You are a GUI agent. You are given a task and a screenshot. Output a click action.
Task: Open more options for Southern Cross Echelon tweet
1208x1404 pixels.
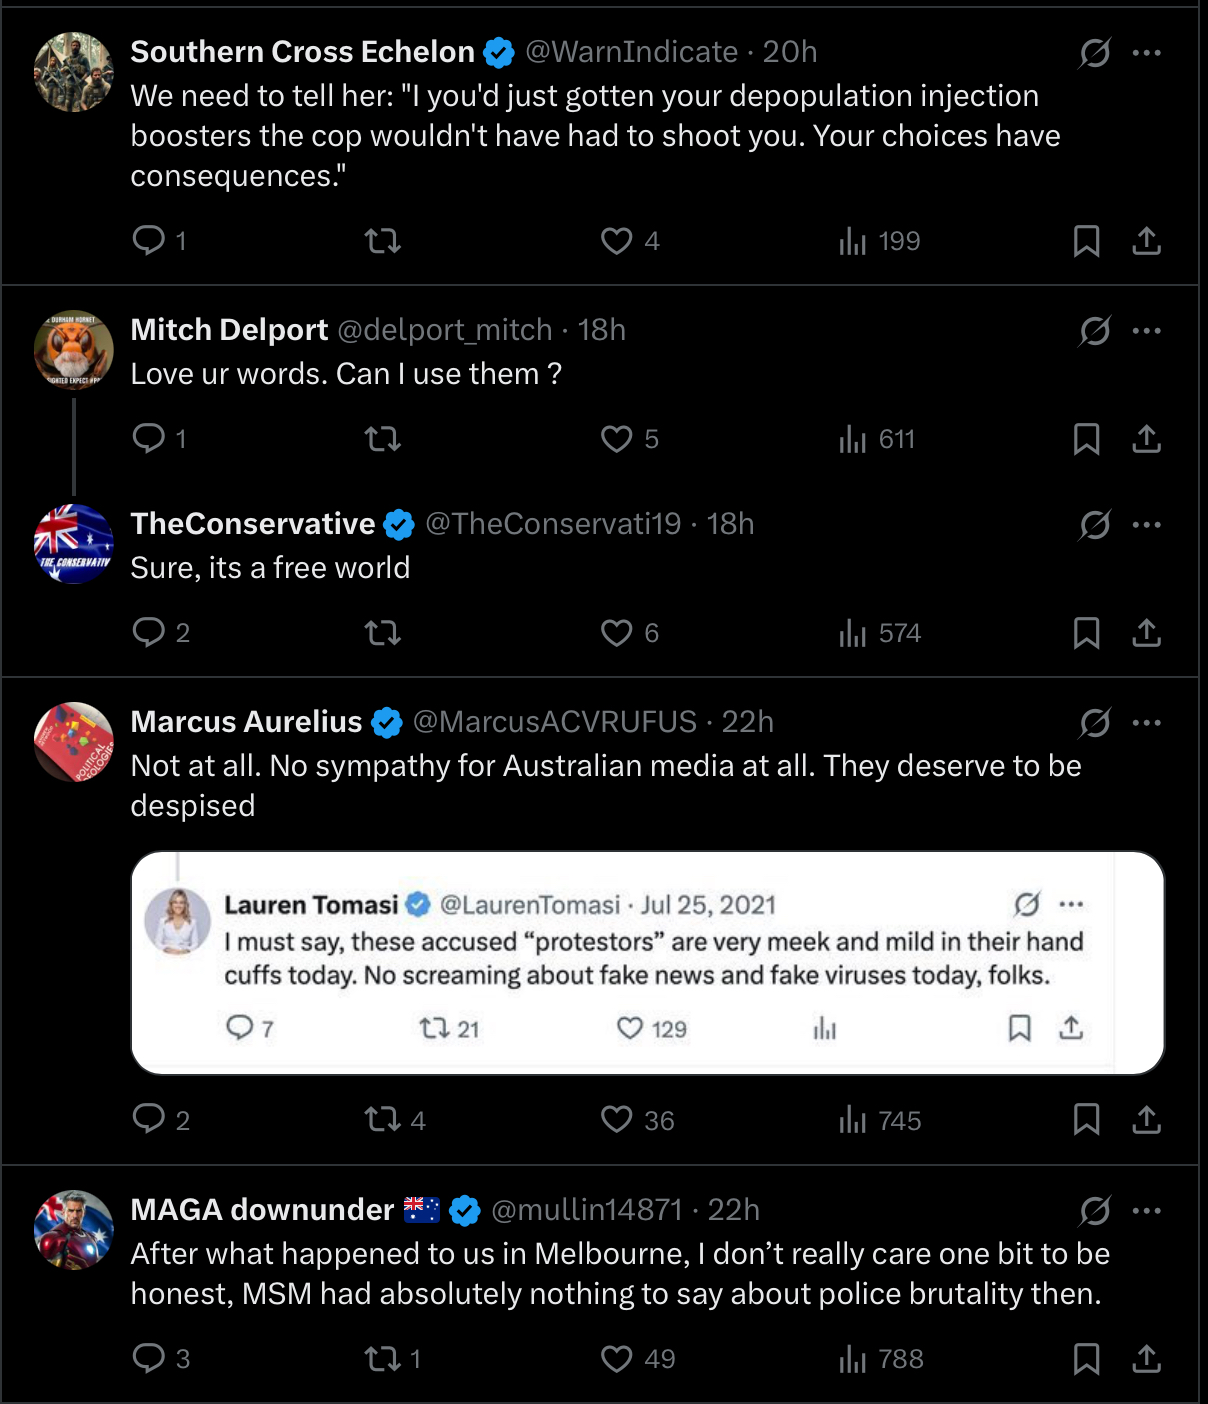pyautogui.click(x=1147, y=52)
